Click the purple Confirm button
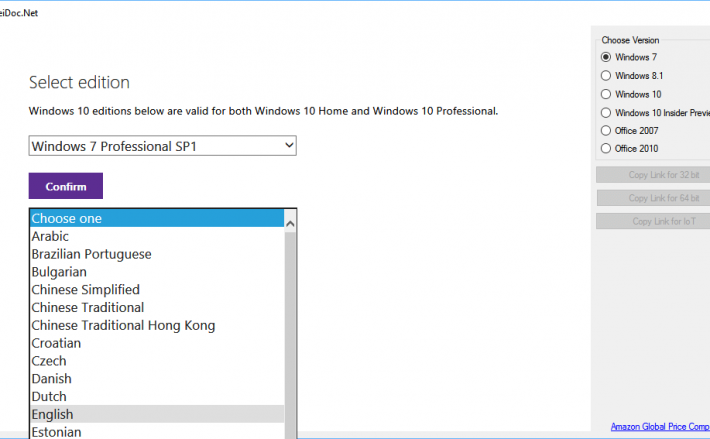Screen dimensions: 710x439 (66, 186)
